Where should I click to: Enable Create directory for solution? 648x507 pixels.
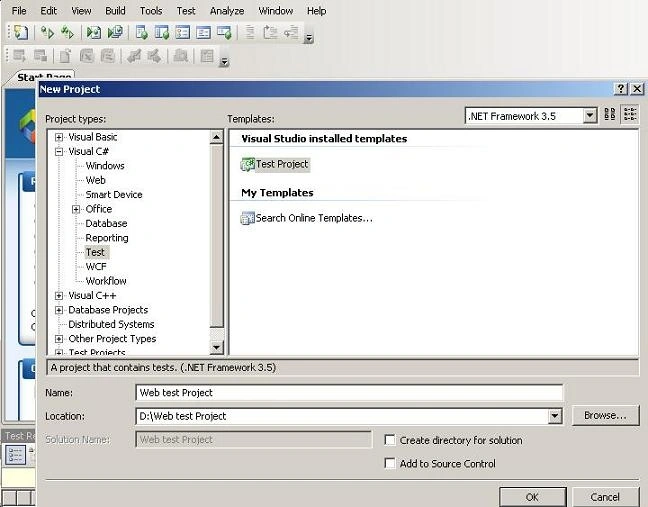[x=390, y=440]
